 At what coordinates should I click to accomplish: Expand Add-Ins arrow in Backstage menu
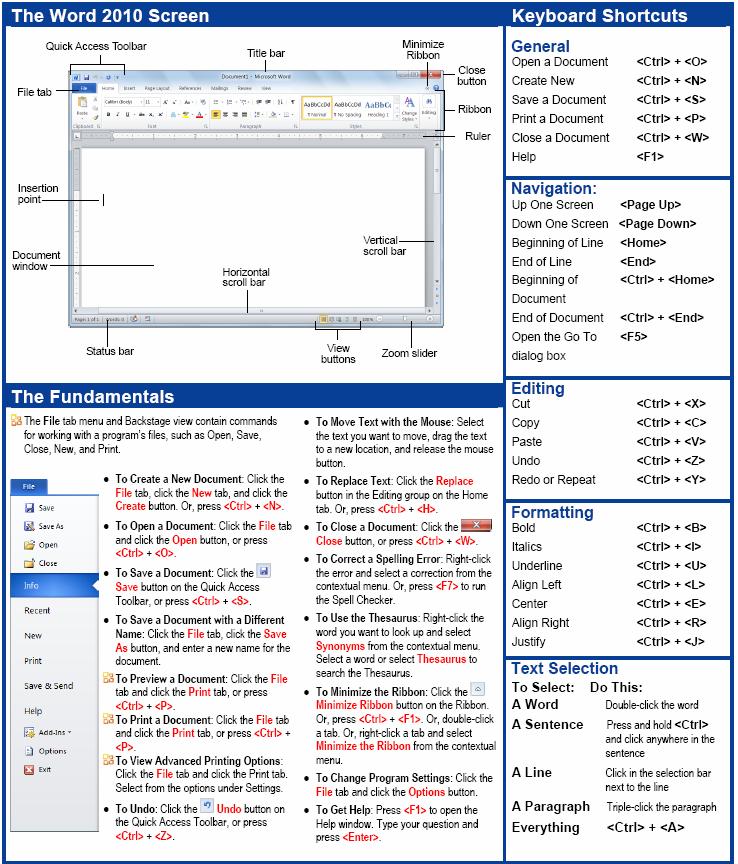pyautogui.click(x=69, y=732)
